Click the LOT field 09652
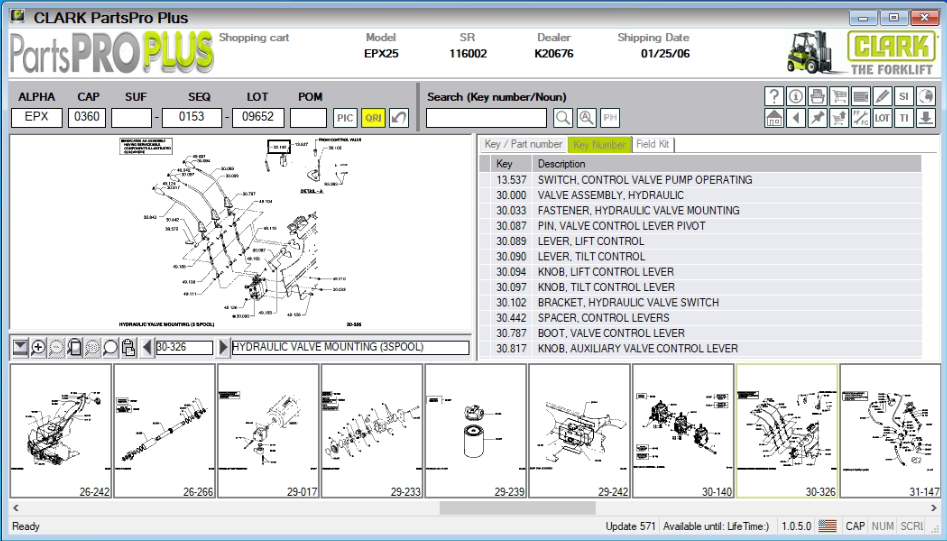 [258, 117]
